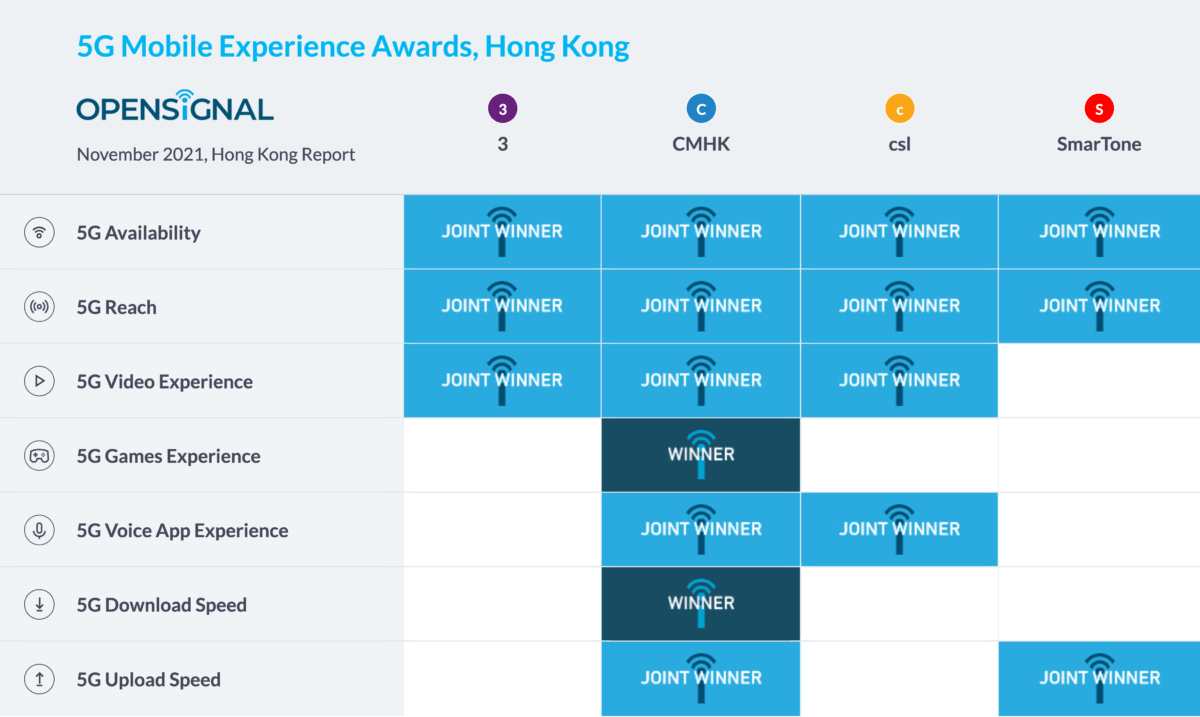This screenshot has width=1200, height=717.
Task: Select SmarTone Joint Winner for Upload Speed
Action: (1099, 678)
